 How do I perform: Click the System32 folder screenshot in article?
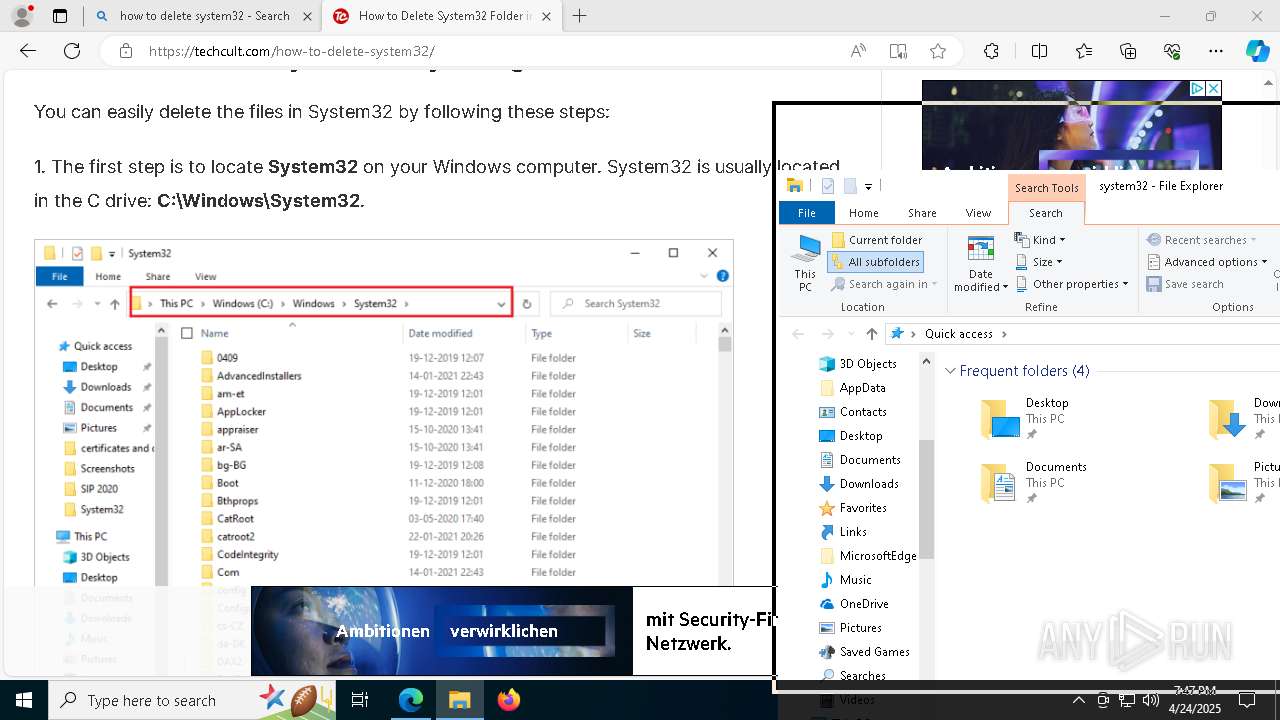click(384, 412)
